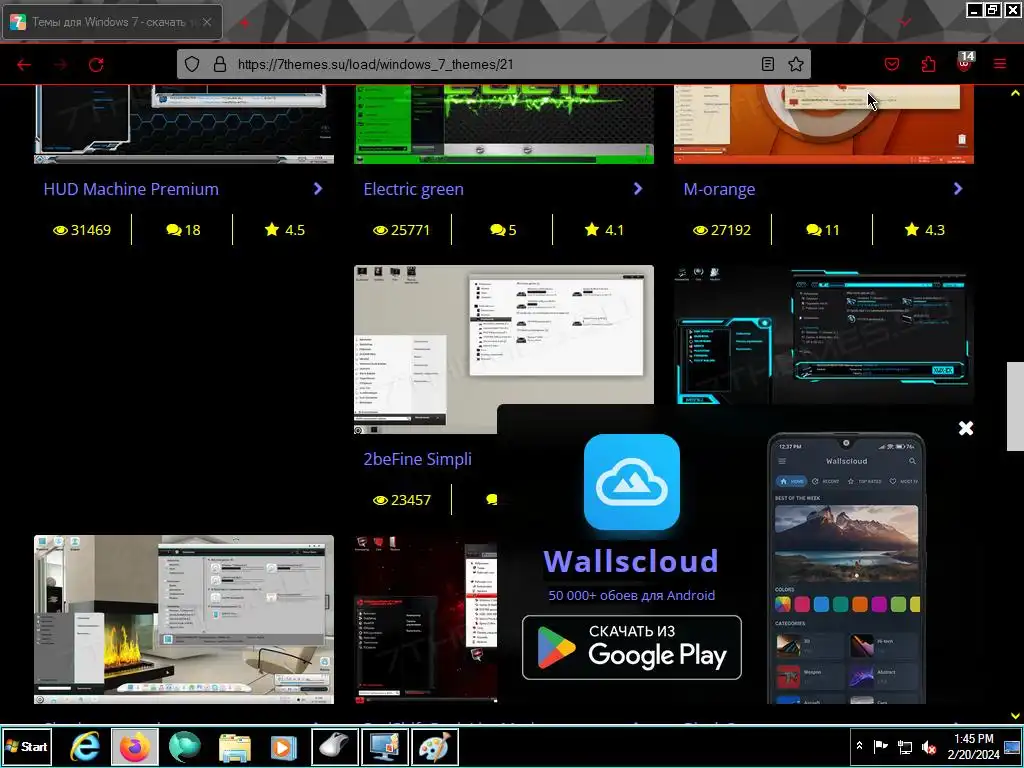Open Electric green theme link
1024x768 pixels.
413,189
